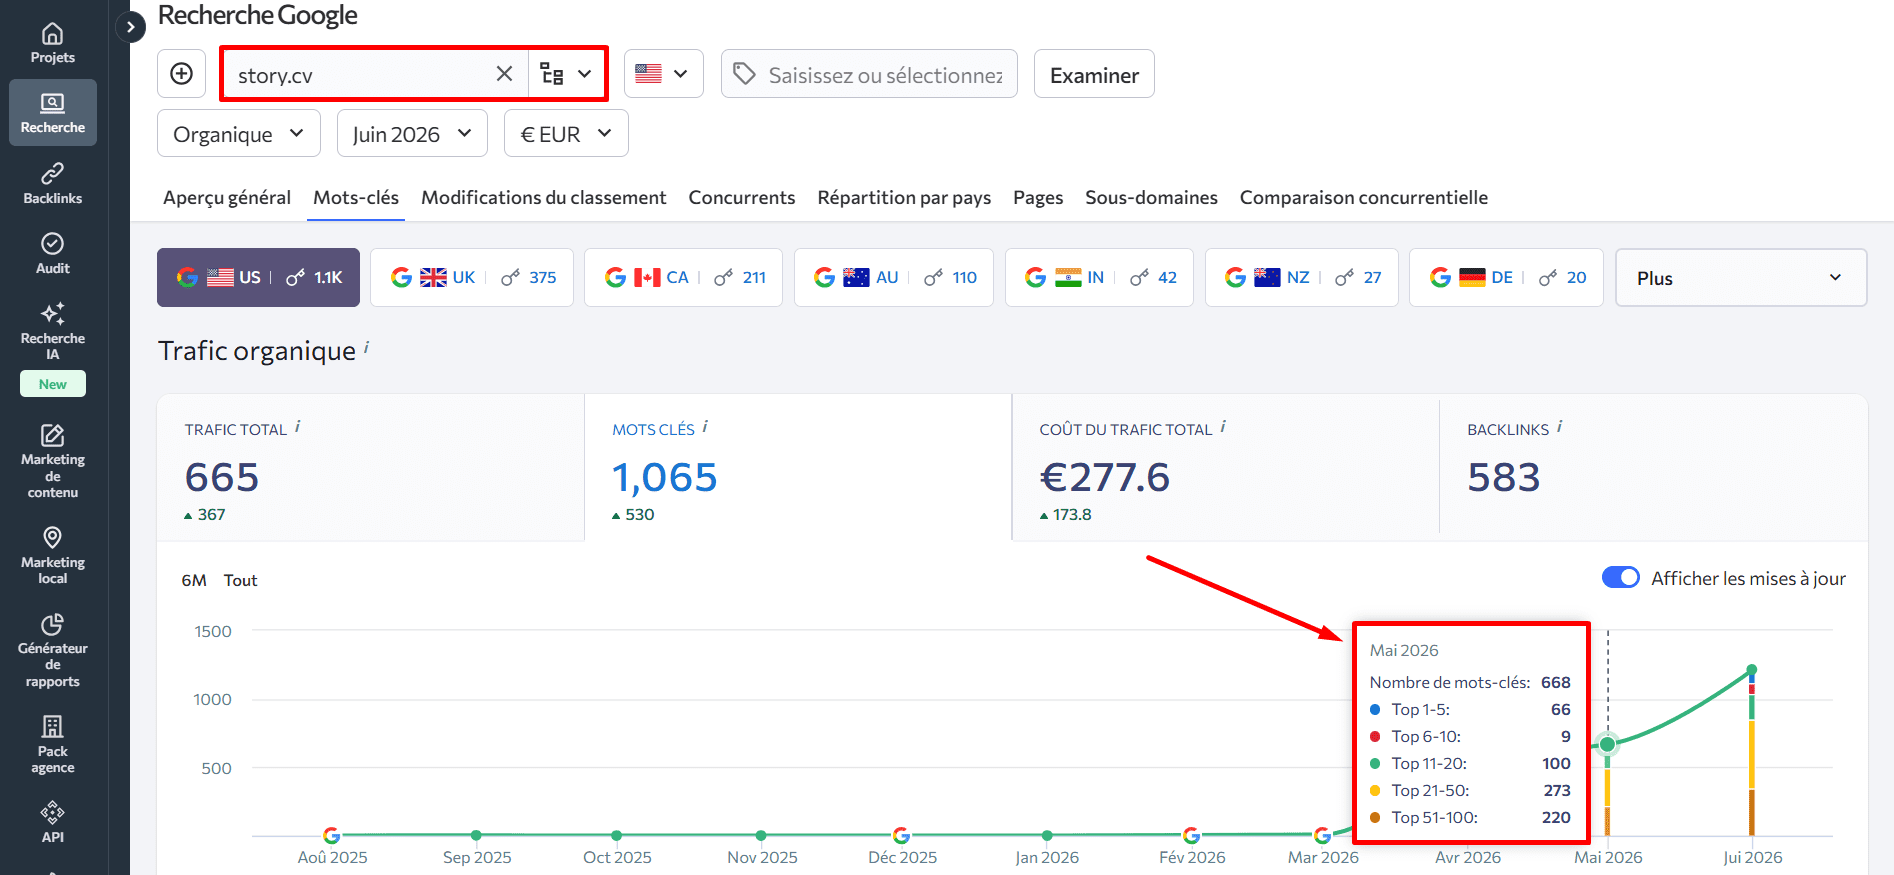
Task: Click the Nov 2025 chart data point
Action: pos(761,835)
